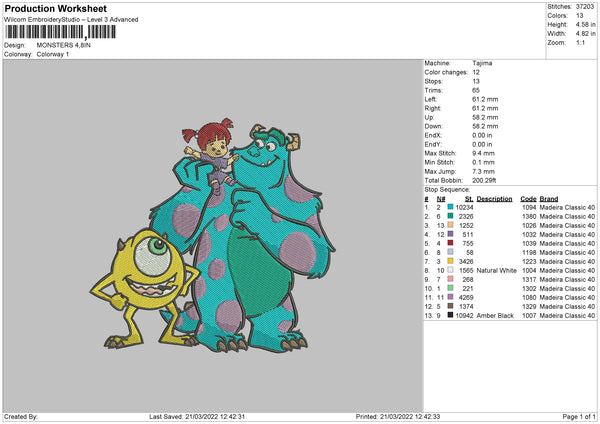Select the Min Stitch value '0.1 mm'
Image resolution: width=600 pixels, height=424 pixels.
tap(483, 162)
